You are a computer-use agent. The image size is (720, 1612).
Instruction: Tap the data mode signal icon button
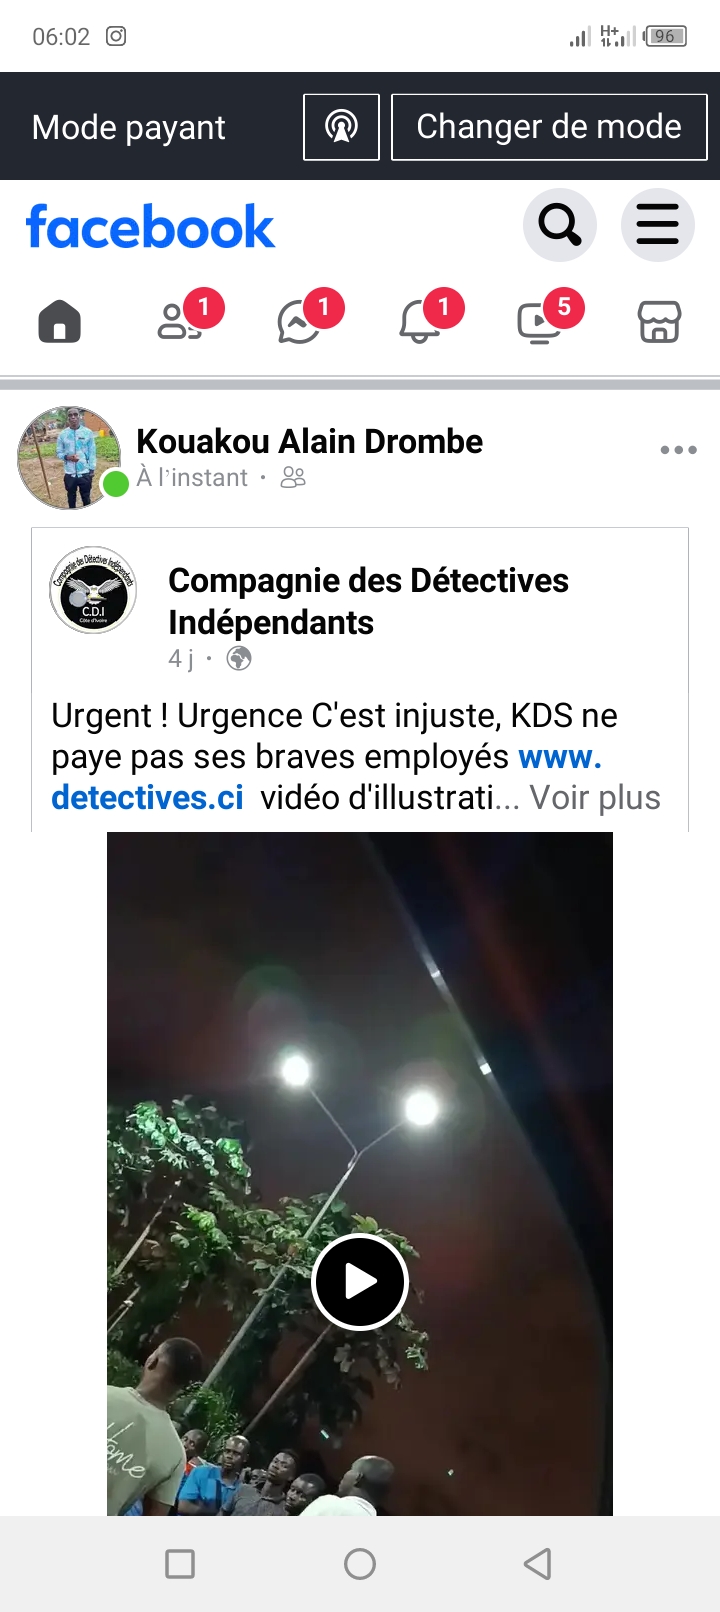click(x=341, y=127)
